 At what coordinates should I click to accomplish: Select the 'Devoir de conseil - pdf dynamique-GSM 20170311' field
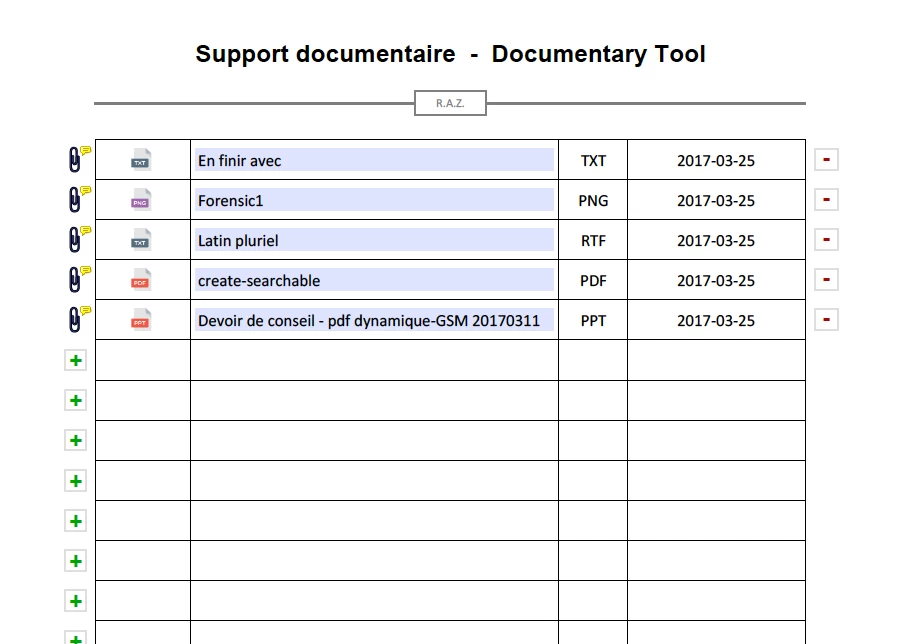click(x=374, y=320)
